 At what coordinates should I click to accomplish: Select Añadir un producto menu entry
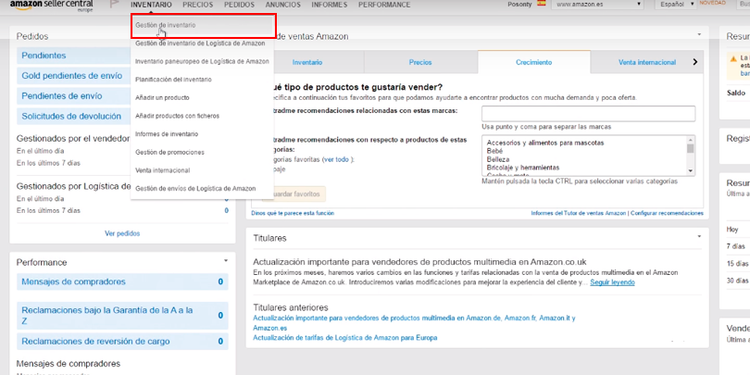click(162, 98)
